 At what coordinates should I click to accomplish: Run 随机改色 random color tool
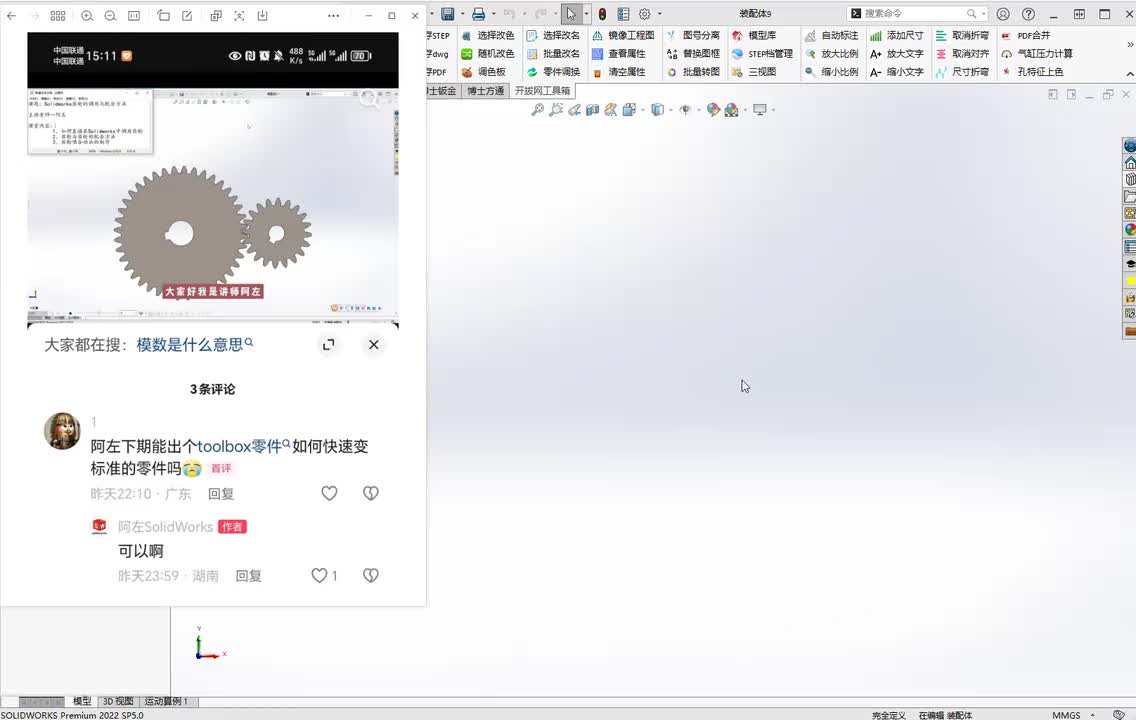[488, 54]
